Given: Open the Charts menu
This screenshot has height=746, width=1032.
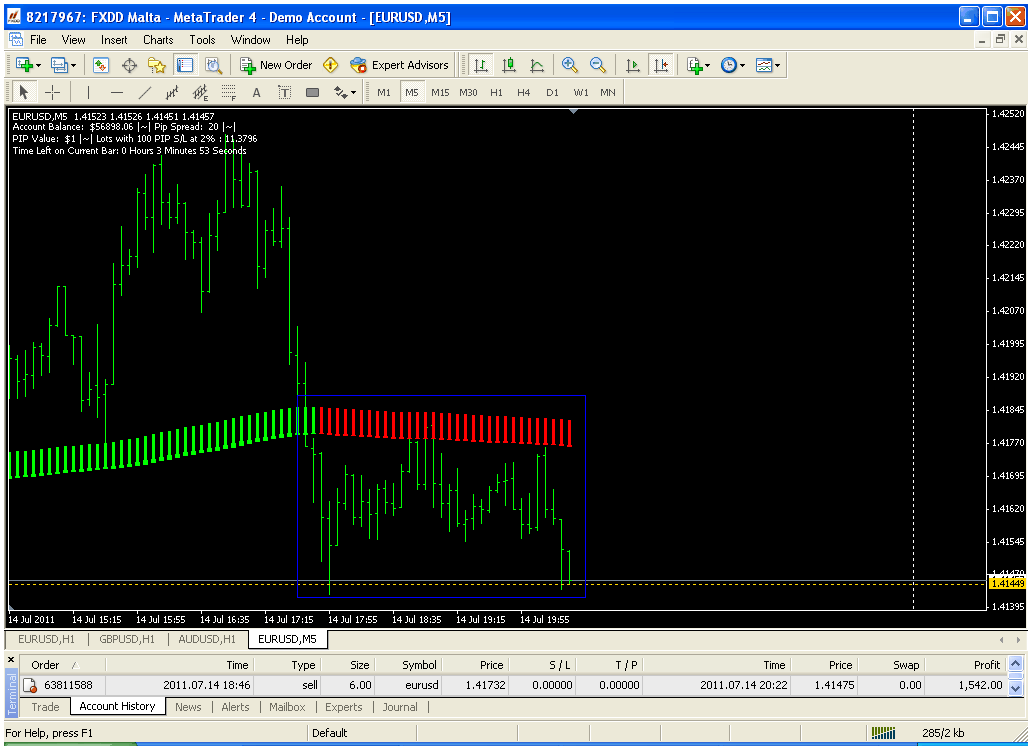Looking at the screenshot, I should pos(158,40).
